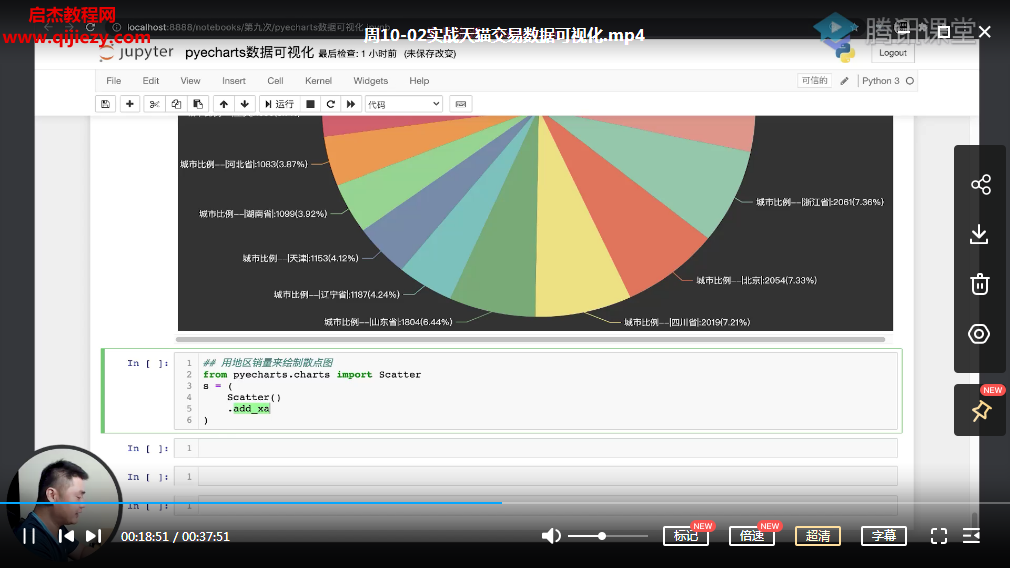
Task: Cut the selected cell with the scissors icon
Action: [154, 104]
